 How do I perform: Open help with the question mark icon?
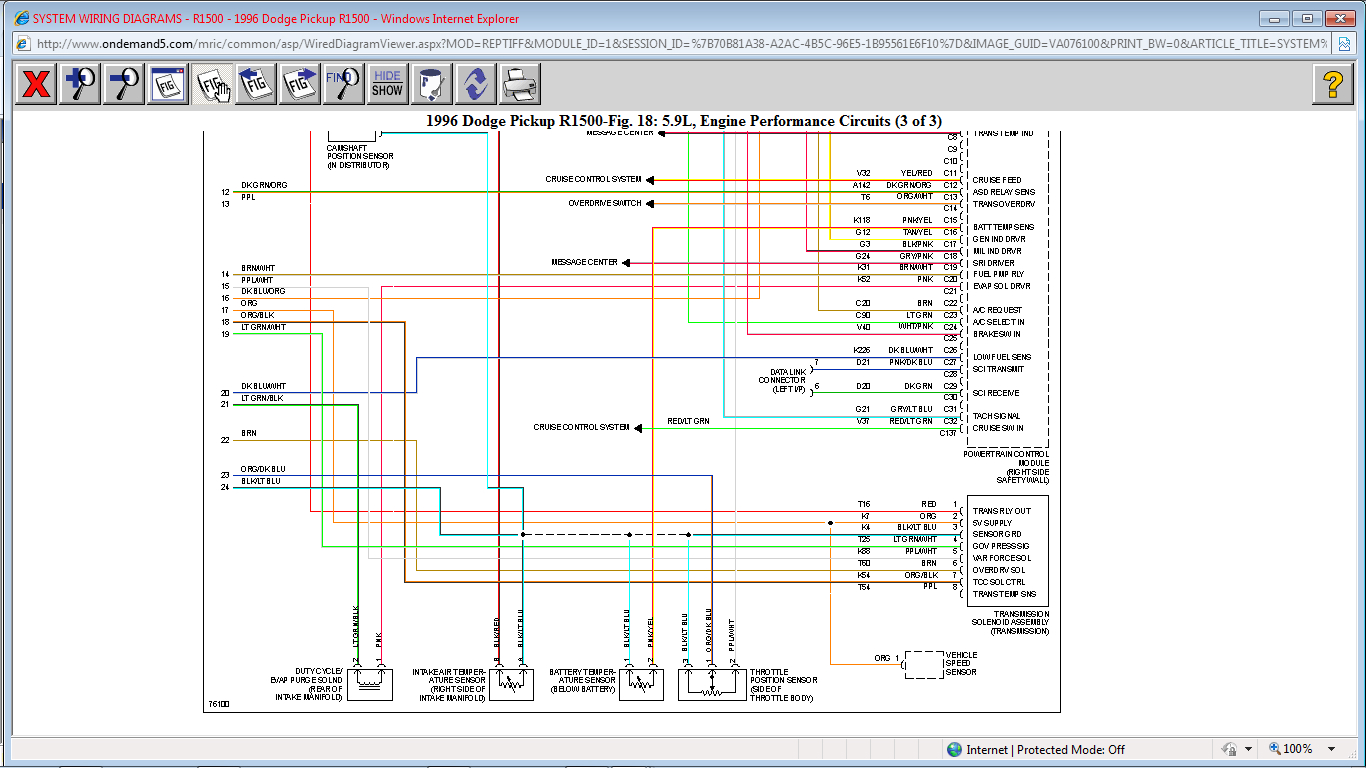[1332, 84]
